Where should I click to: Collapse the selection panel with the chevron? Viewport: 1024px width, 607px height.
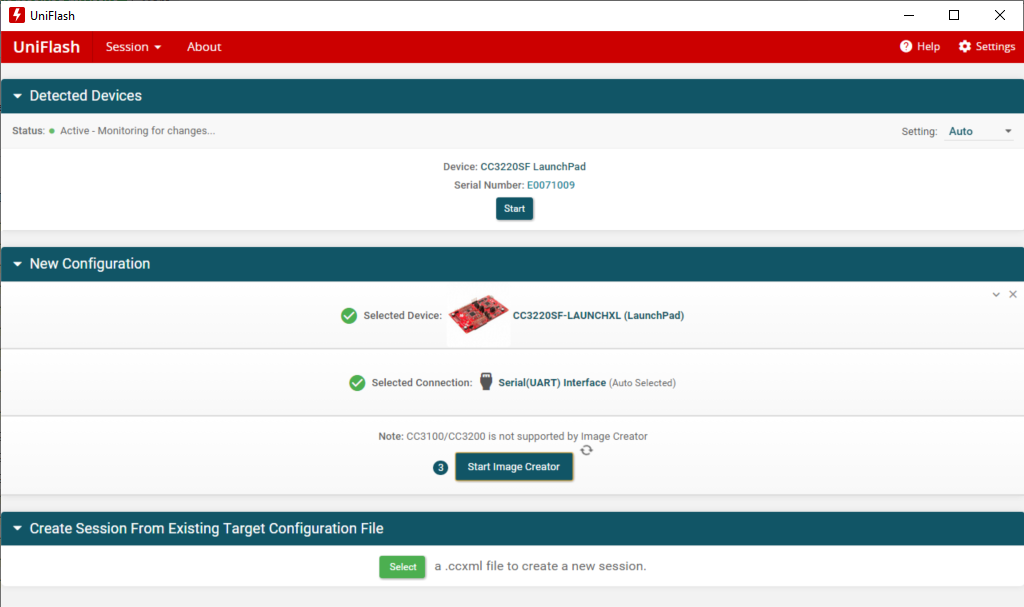[996, 295]
